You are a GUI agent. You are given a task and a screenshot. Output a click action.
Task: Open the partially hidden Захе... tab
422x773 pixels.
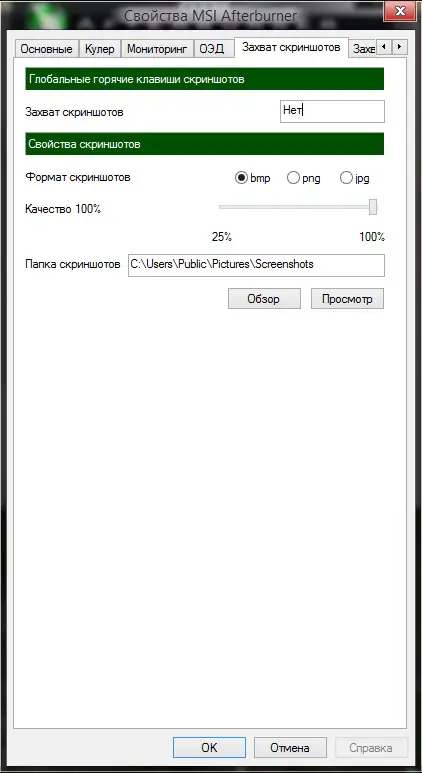pyautogui.click(x=364, y=49)
